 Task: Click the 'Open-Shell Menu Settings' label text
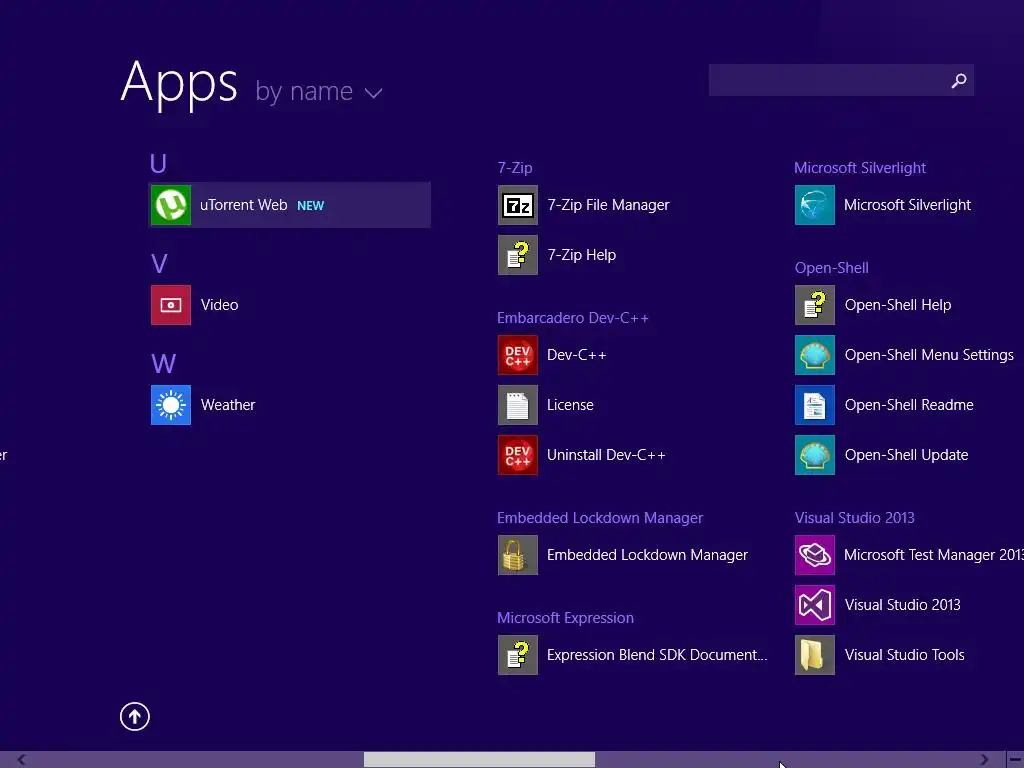929,355
